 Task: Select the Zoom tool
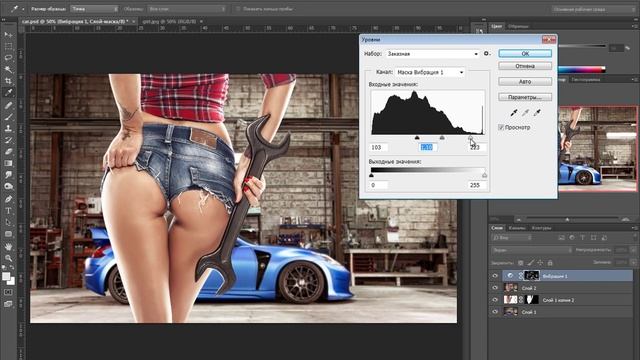click(8, 258)
